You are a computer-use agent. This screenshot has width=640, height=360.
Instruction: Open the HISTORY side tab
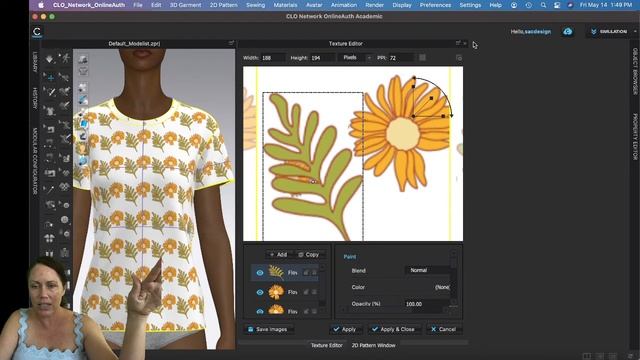pos(35,98)
